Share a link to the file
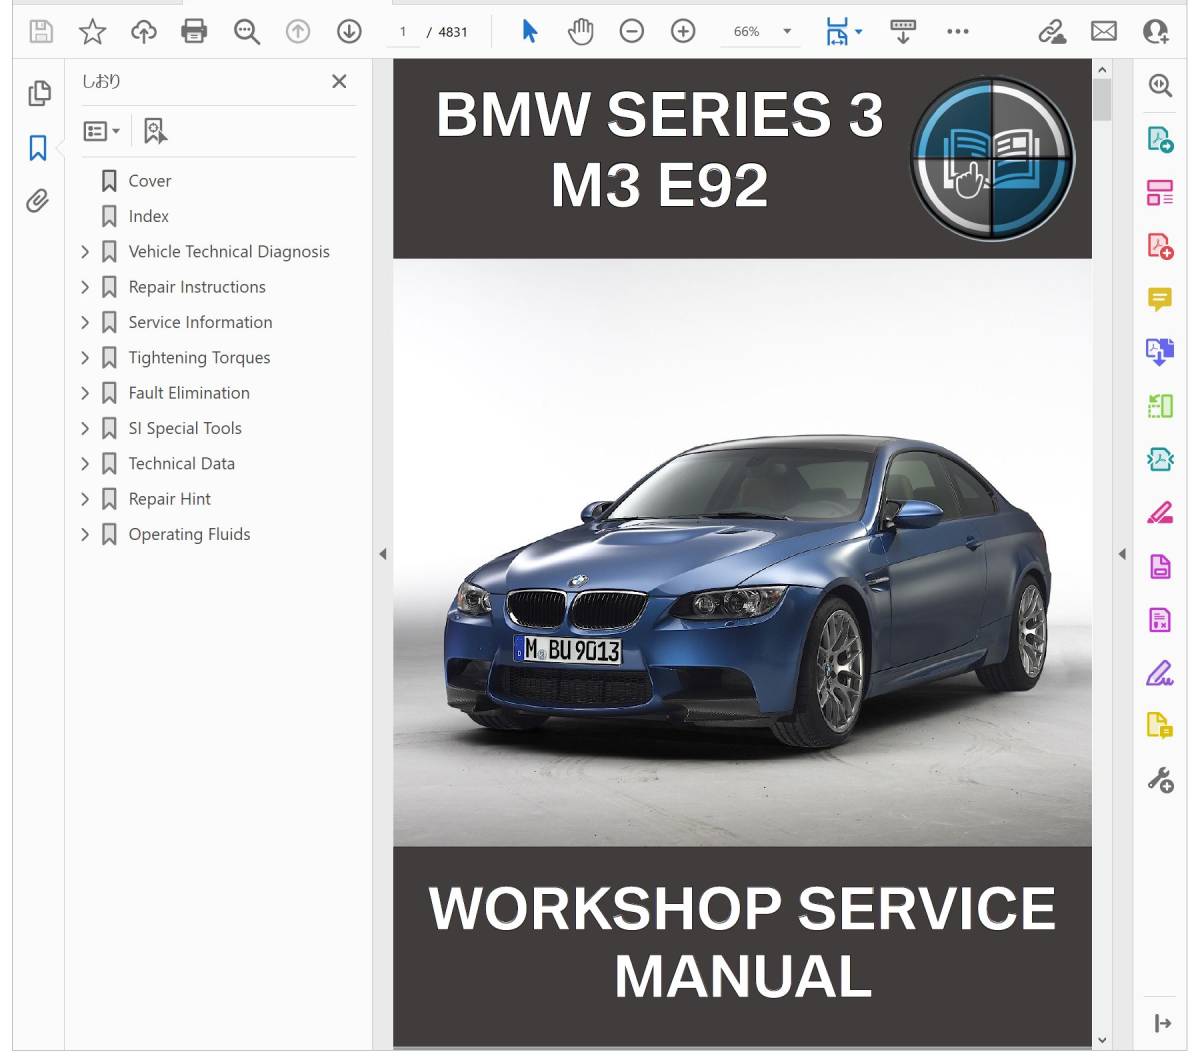The width and height of the screenshot is (1200, 1060). click(x=1052, y=32)
